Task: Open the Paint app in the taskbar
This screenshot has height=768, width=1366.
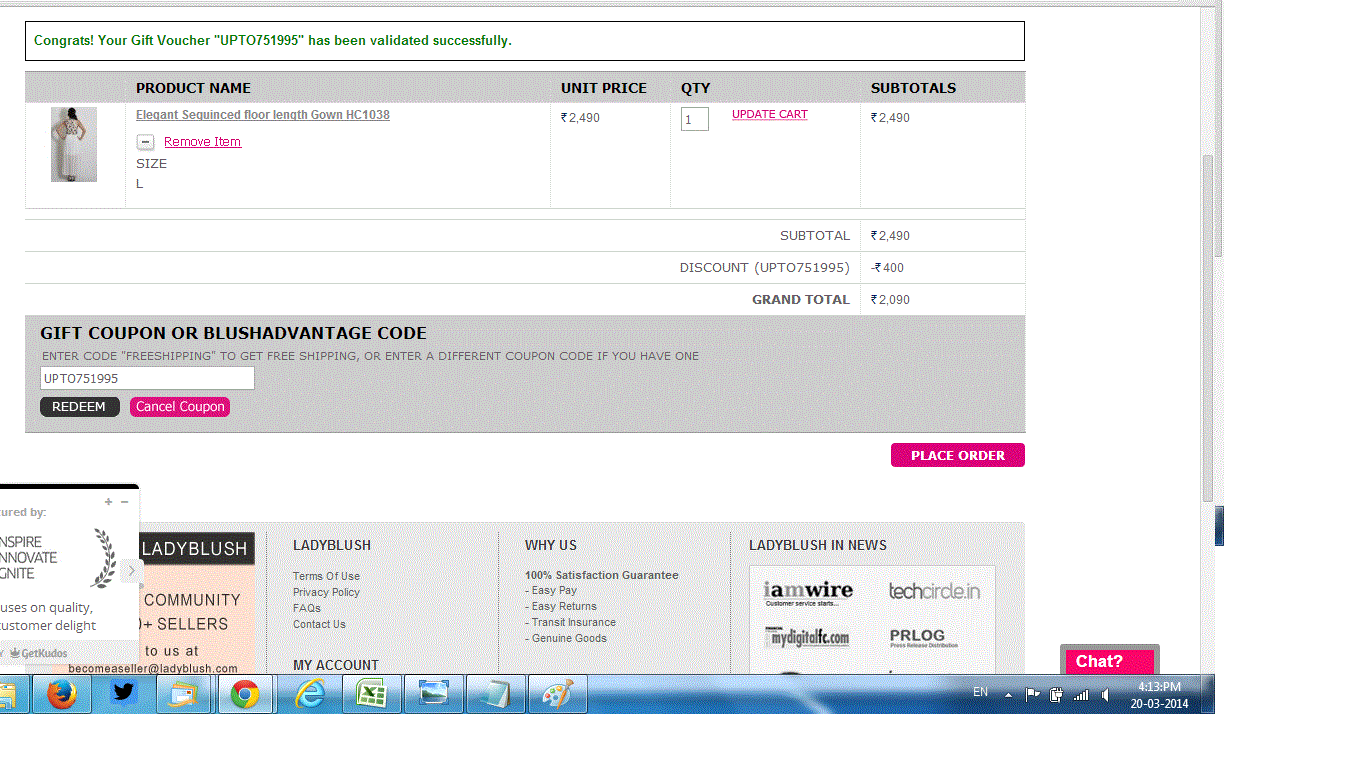Action: point(557,693)
